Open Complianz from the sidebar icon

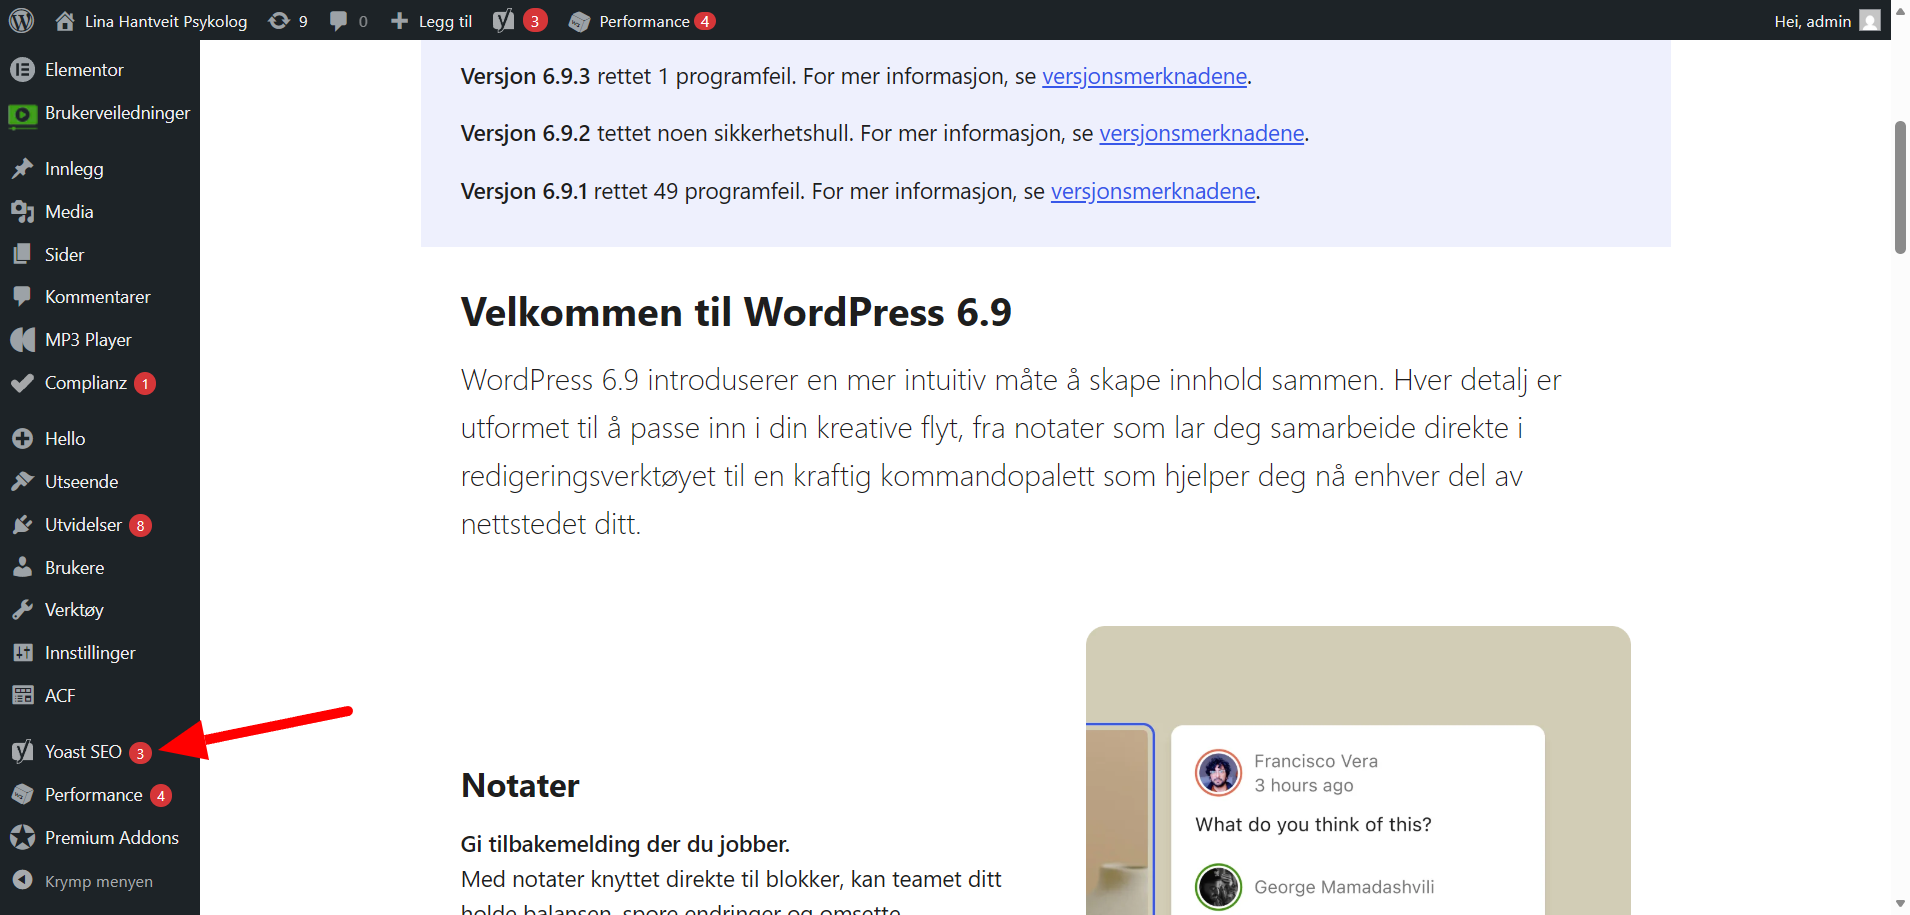click(22, 382)
